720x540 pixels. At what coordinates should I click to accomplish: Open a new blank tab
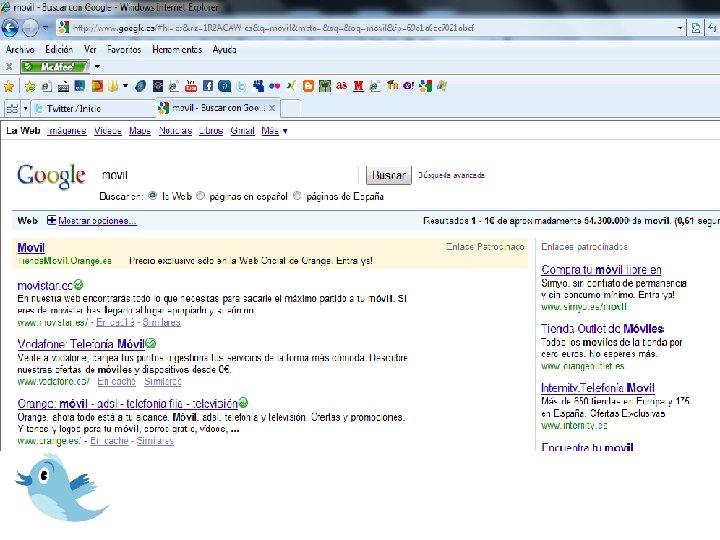click(290, 109)
